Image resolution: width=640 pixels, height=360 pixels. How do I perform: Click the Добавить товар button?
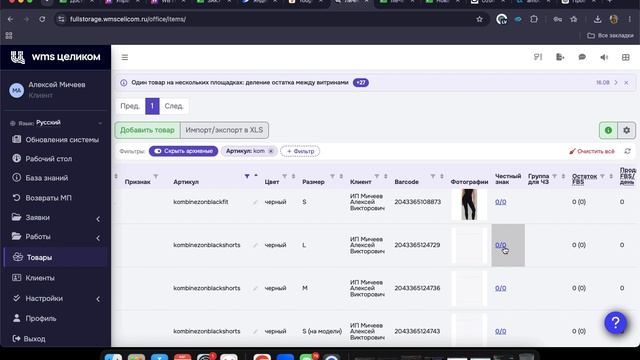click(x=147, y=130)
